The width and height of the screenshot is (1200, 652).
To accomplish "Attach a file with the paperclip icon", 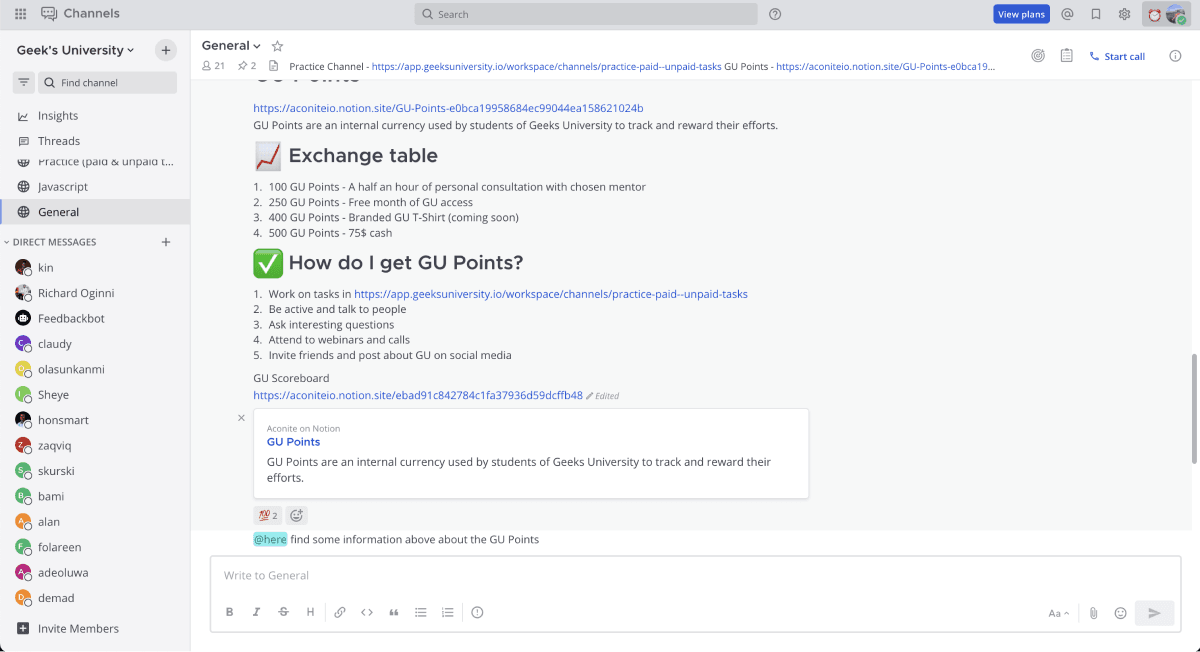I will click(x=1094, y=613).
